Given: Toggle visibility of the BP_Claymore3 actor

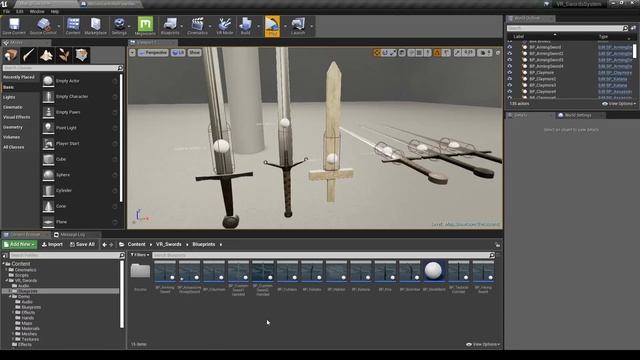Looking at the screenshot, I should click(x=509, y=85).
